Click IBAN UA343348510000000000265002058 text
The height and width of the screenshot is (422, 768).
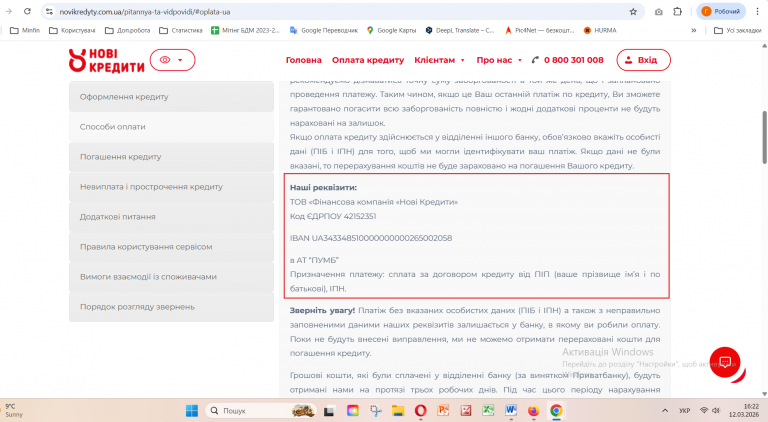(371, 238)
